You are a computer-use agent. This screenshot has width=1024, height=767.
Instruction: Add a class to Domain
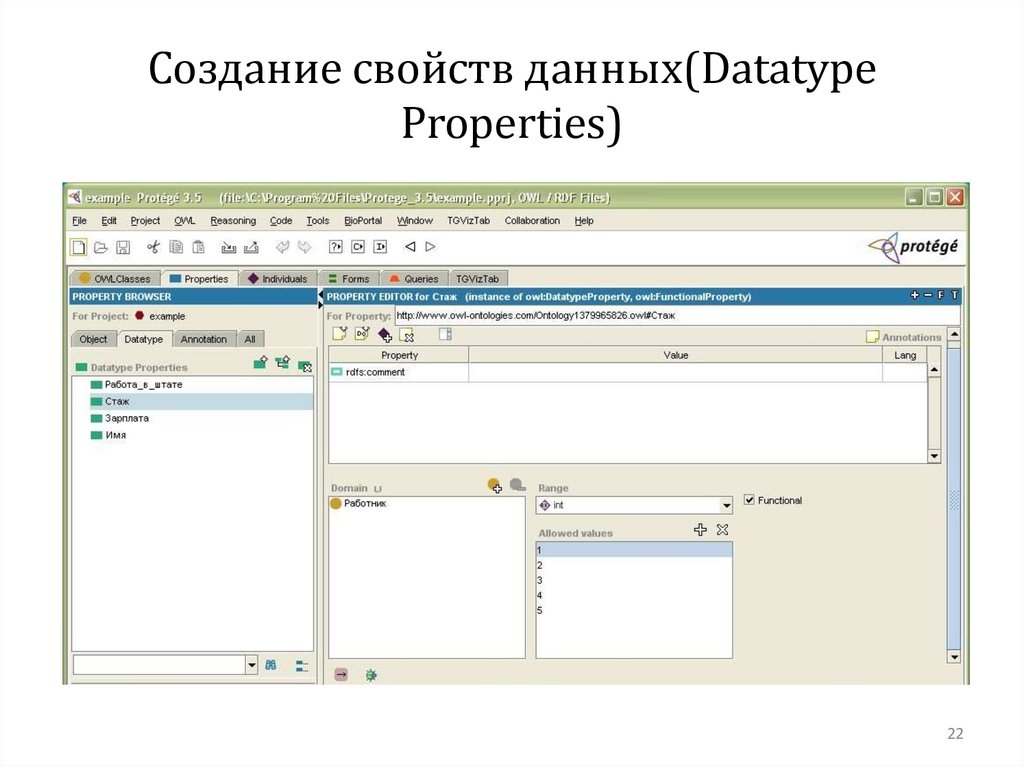click(494, 485)
